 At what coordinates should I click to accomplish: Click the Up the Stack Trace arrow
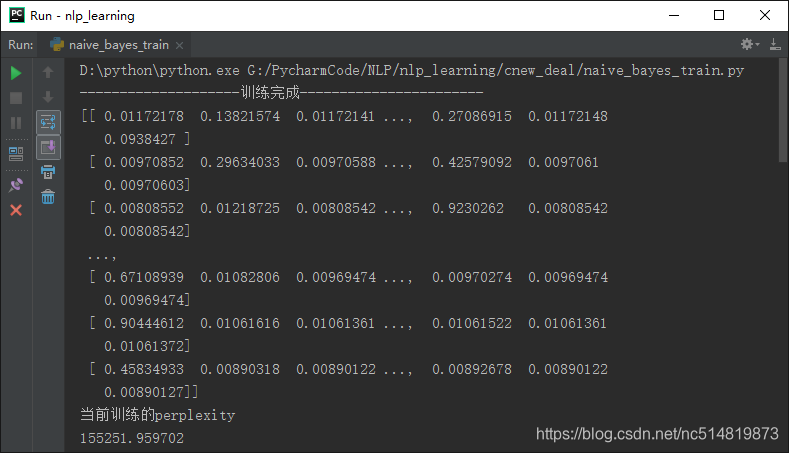(x=48, y=72)
